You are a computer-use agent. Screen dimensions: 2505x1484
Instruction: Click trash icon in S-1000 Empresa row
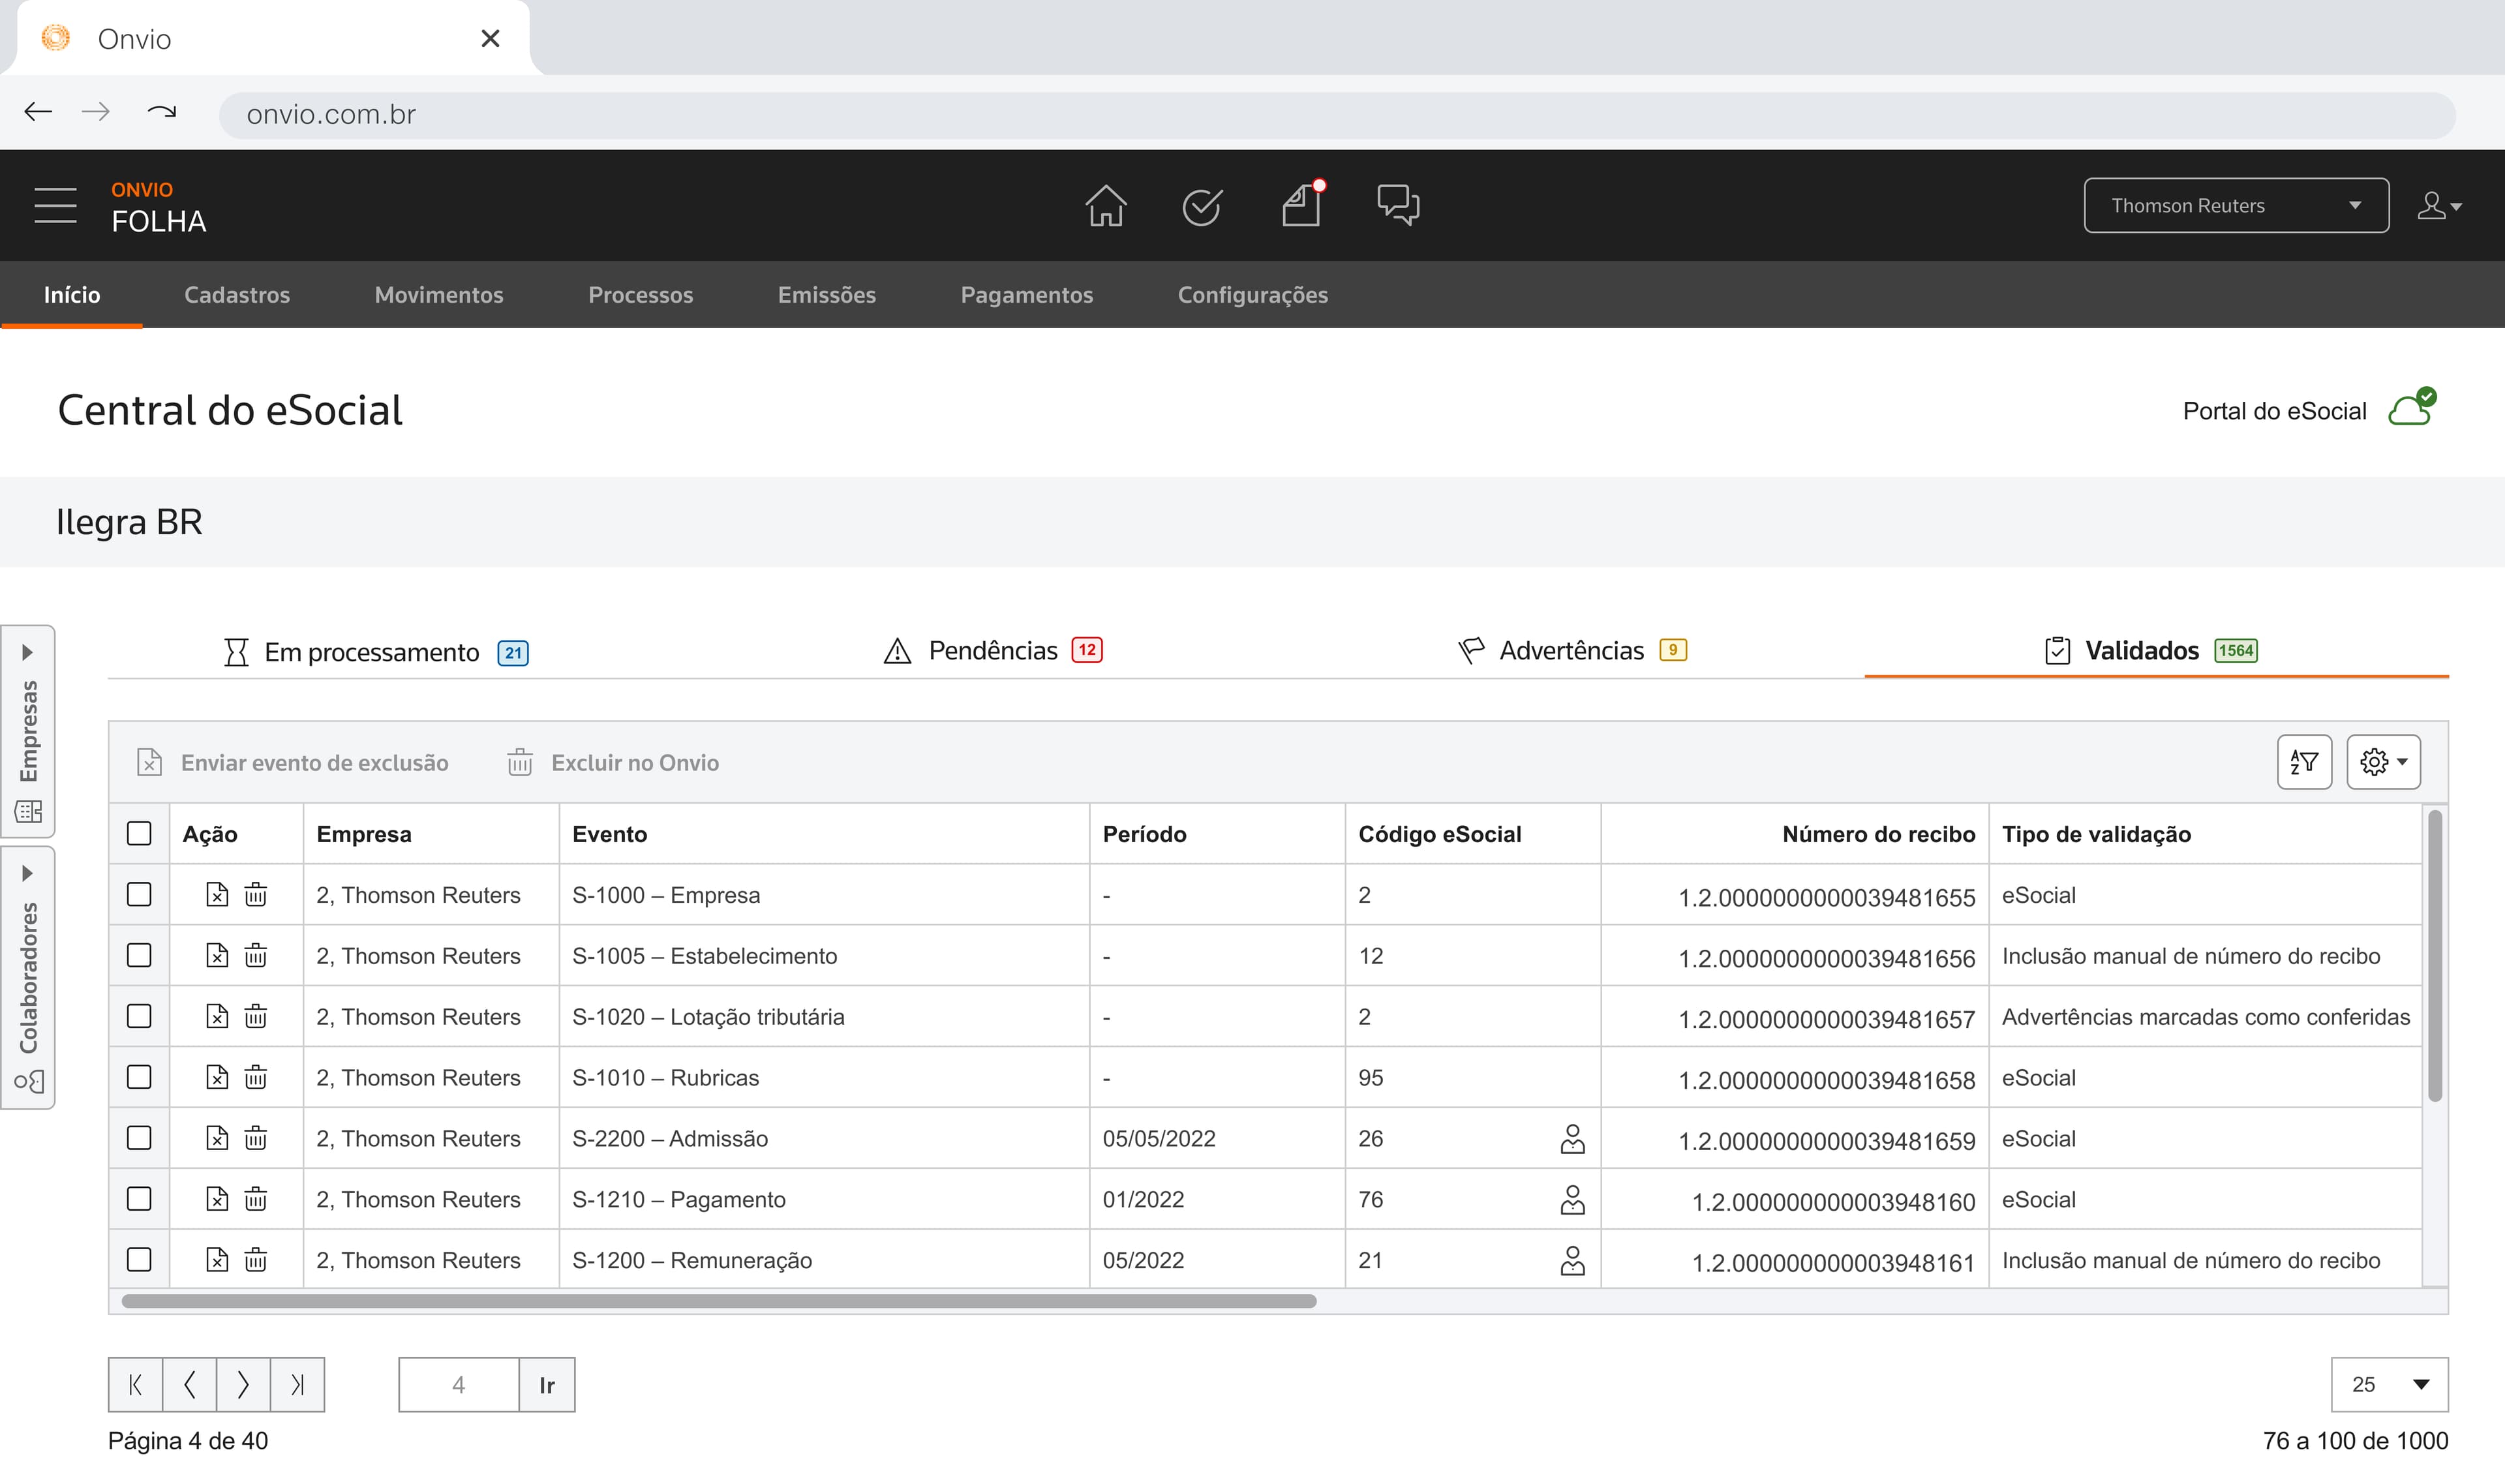[x=256, y=894]
